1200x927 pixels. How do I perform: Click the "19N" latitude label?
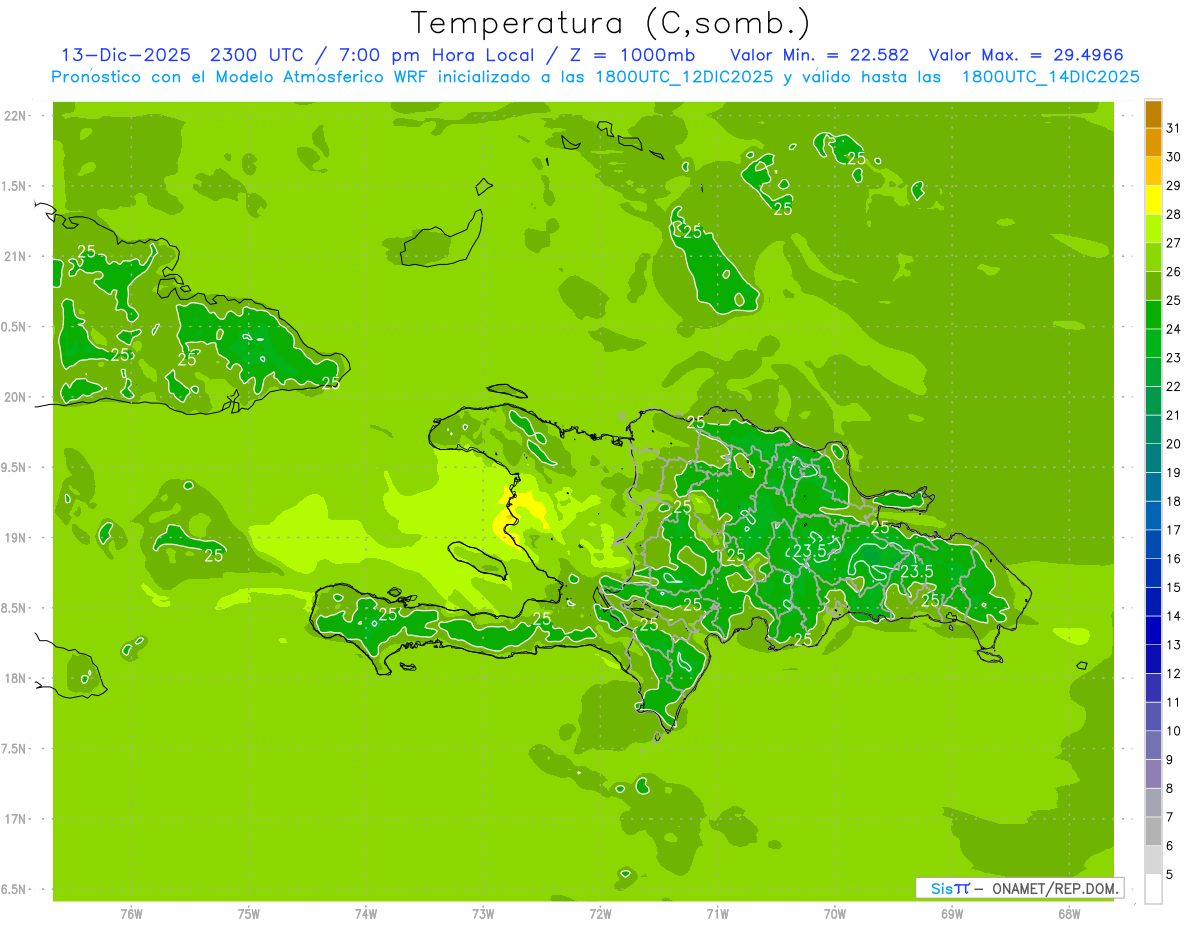tap(15, 538)
